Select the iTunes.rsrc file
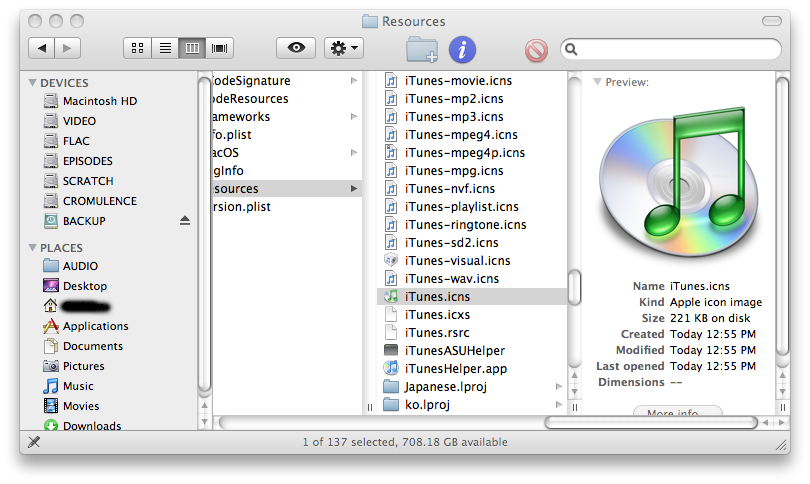Image resolution: width=810 pixels, height=484 pixels. (x=472, y=333)
